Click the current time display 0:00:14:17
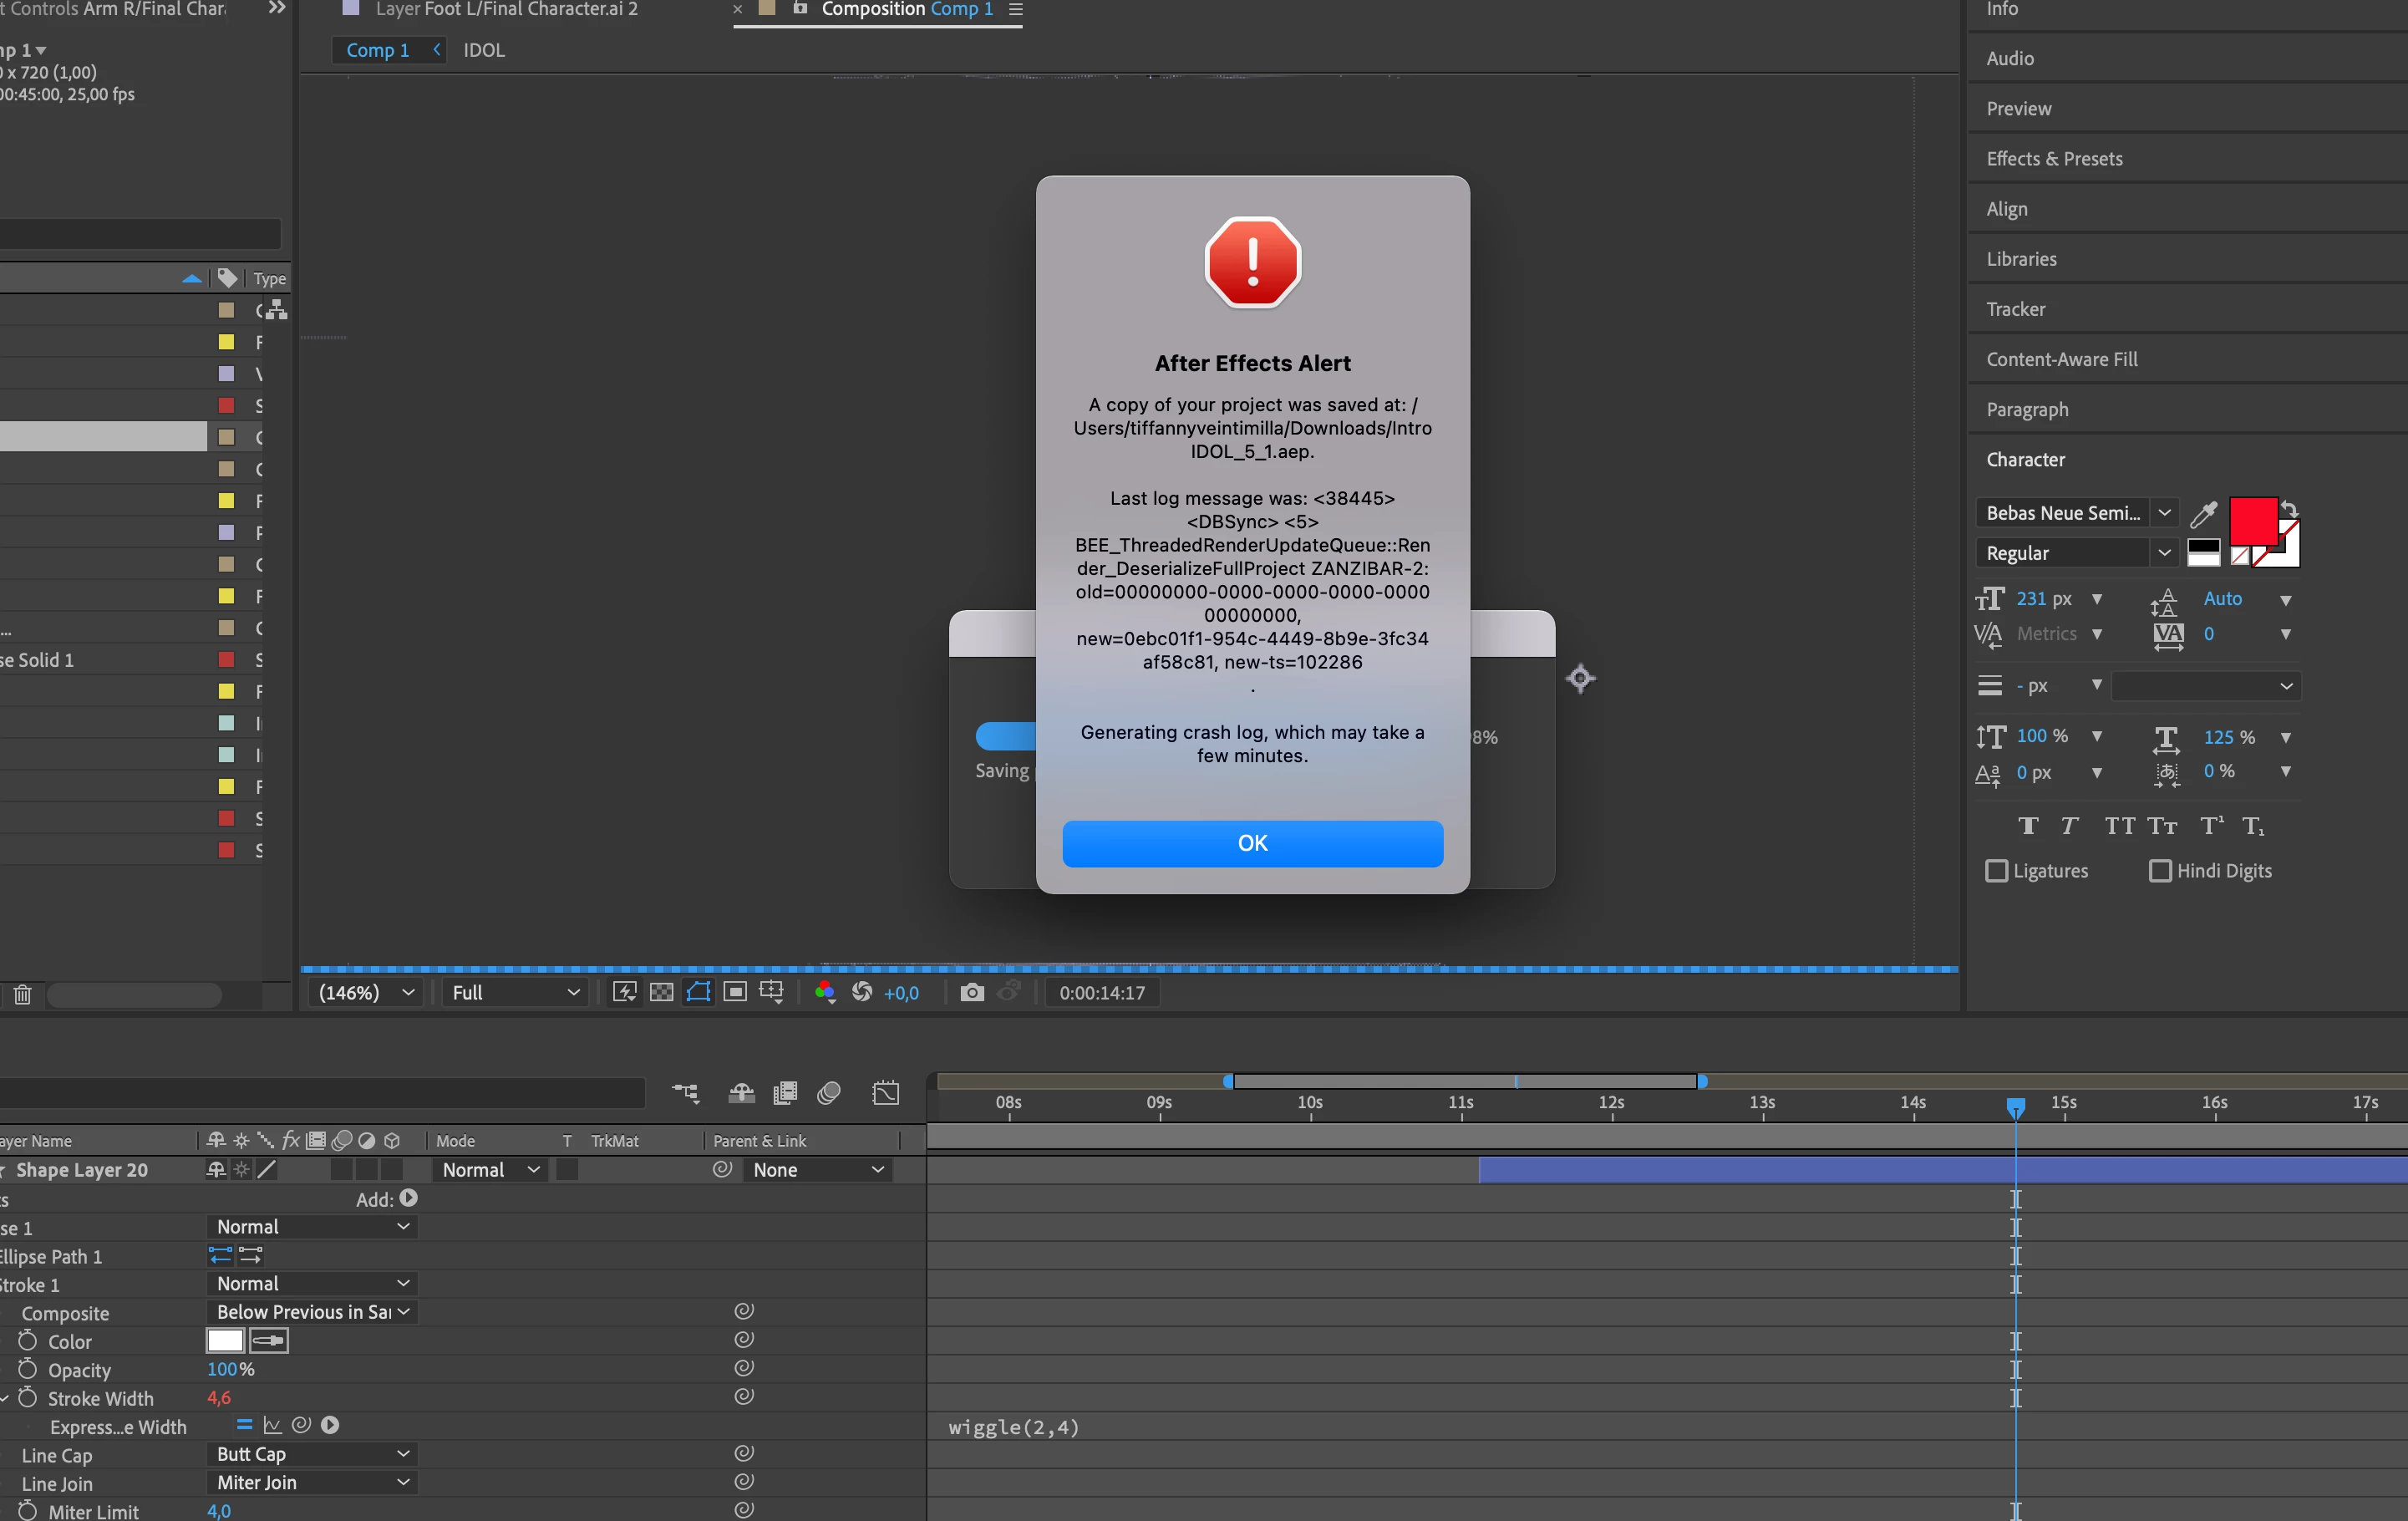This screenshot has width=2408, height=1521. 1101,992
